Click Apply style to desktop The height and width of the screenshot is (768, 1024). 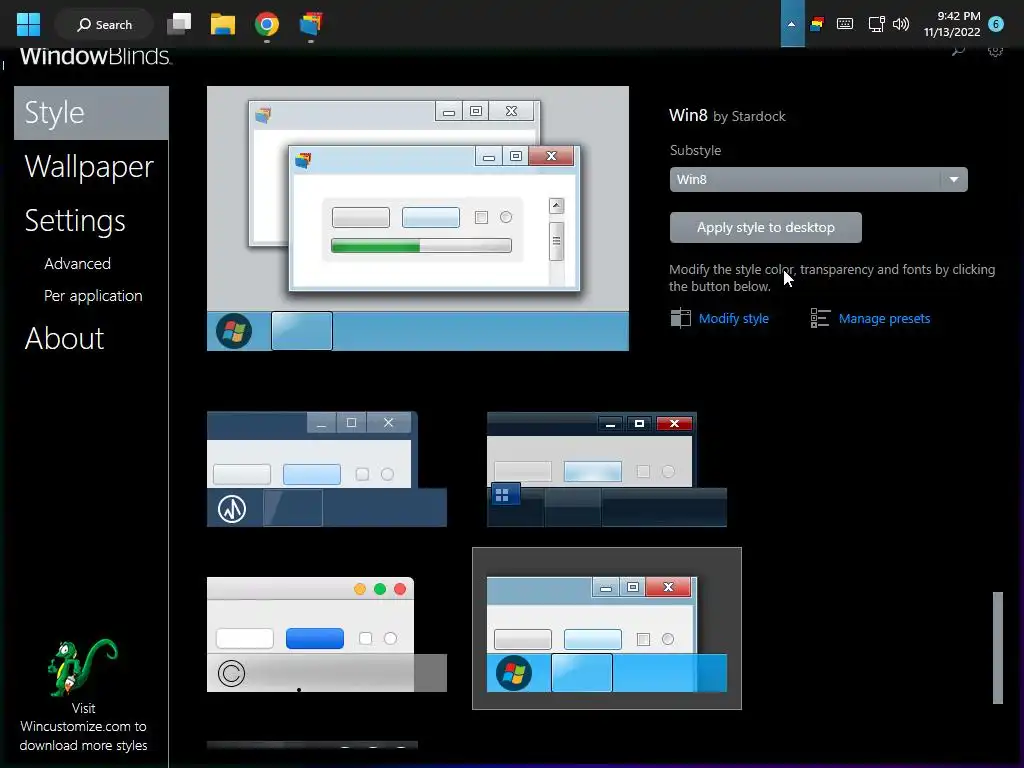(x=765, y=227)
